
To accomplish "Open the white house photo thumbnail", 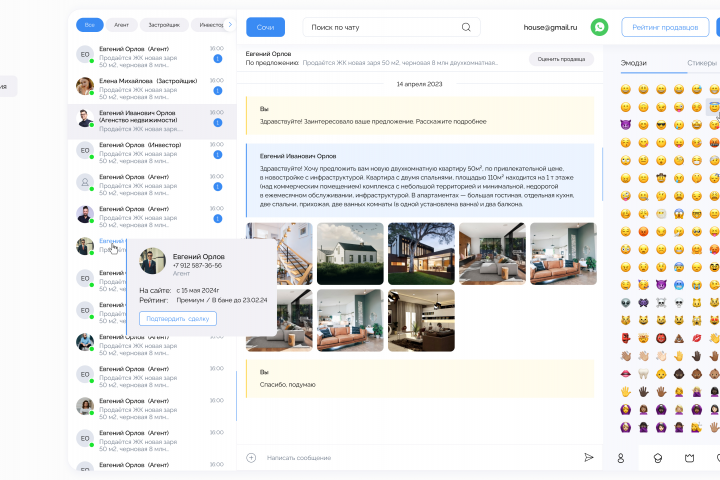I will [x=350, y=254].
